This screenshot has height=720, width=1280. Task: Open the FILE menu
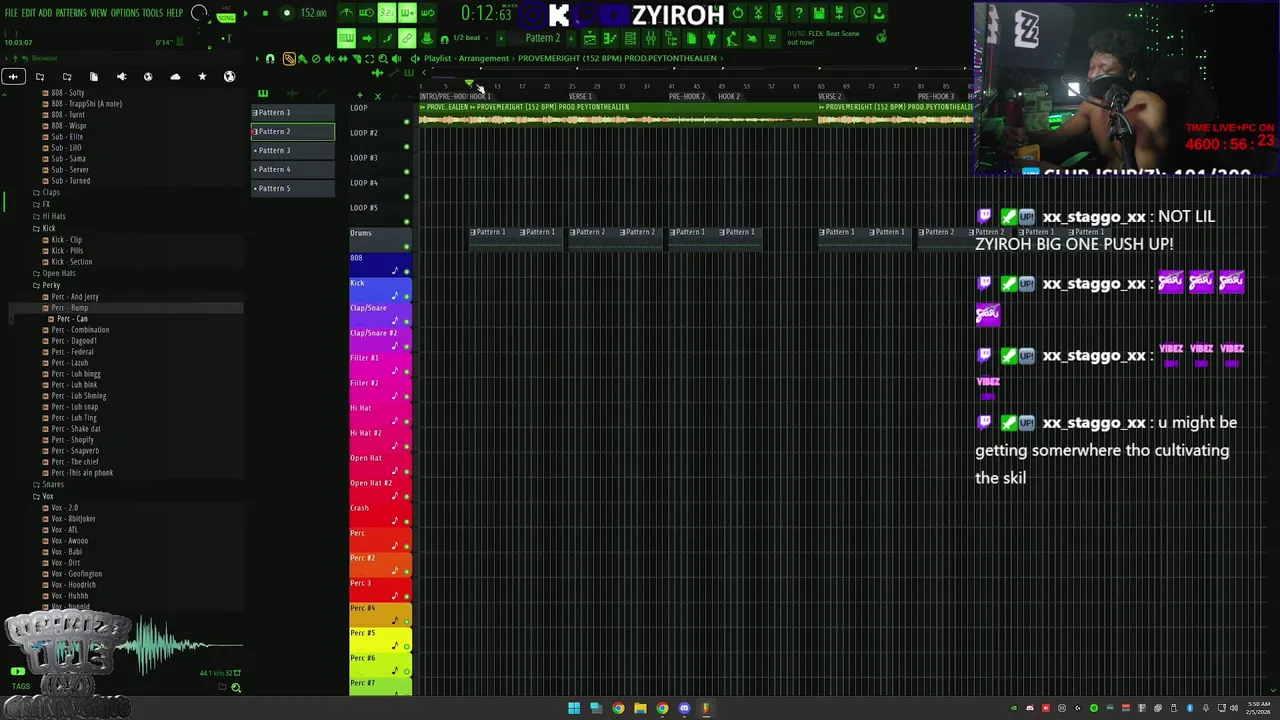[x=11, y=13]
